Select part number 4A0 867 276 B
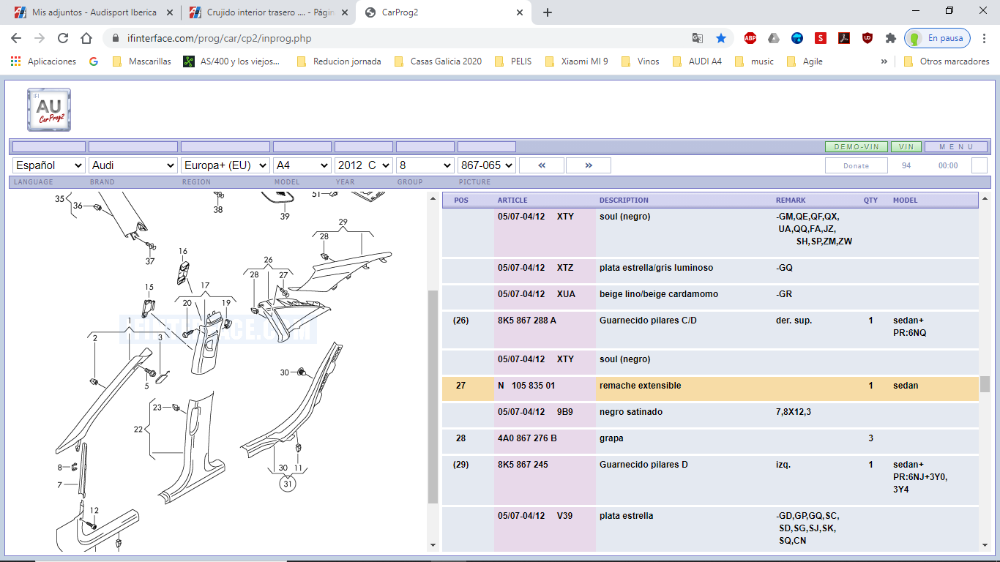Screen dimensions: 1000x562 (527, 438)
